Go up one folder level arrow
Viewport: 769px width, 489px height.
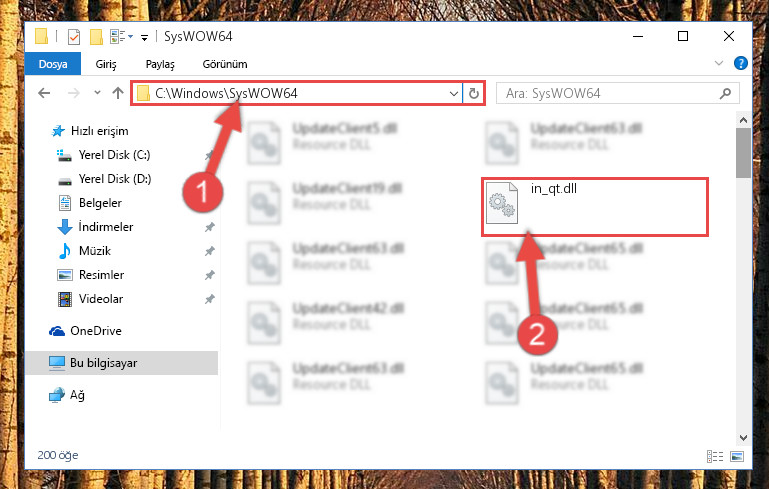point(118,93)
